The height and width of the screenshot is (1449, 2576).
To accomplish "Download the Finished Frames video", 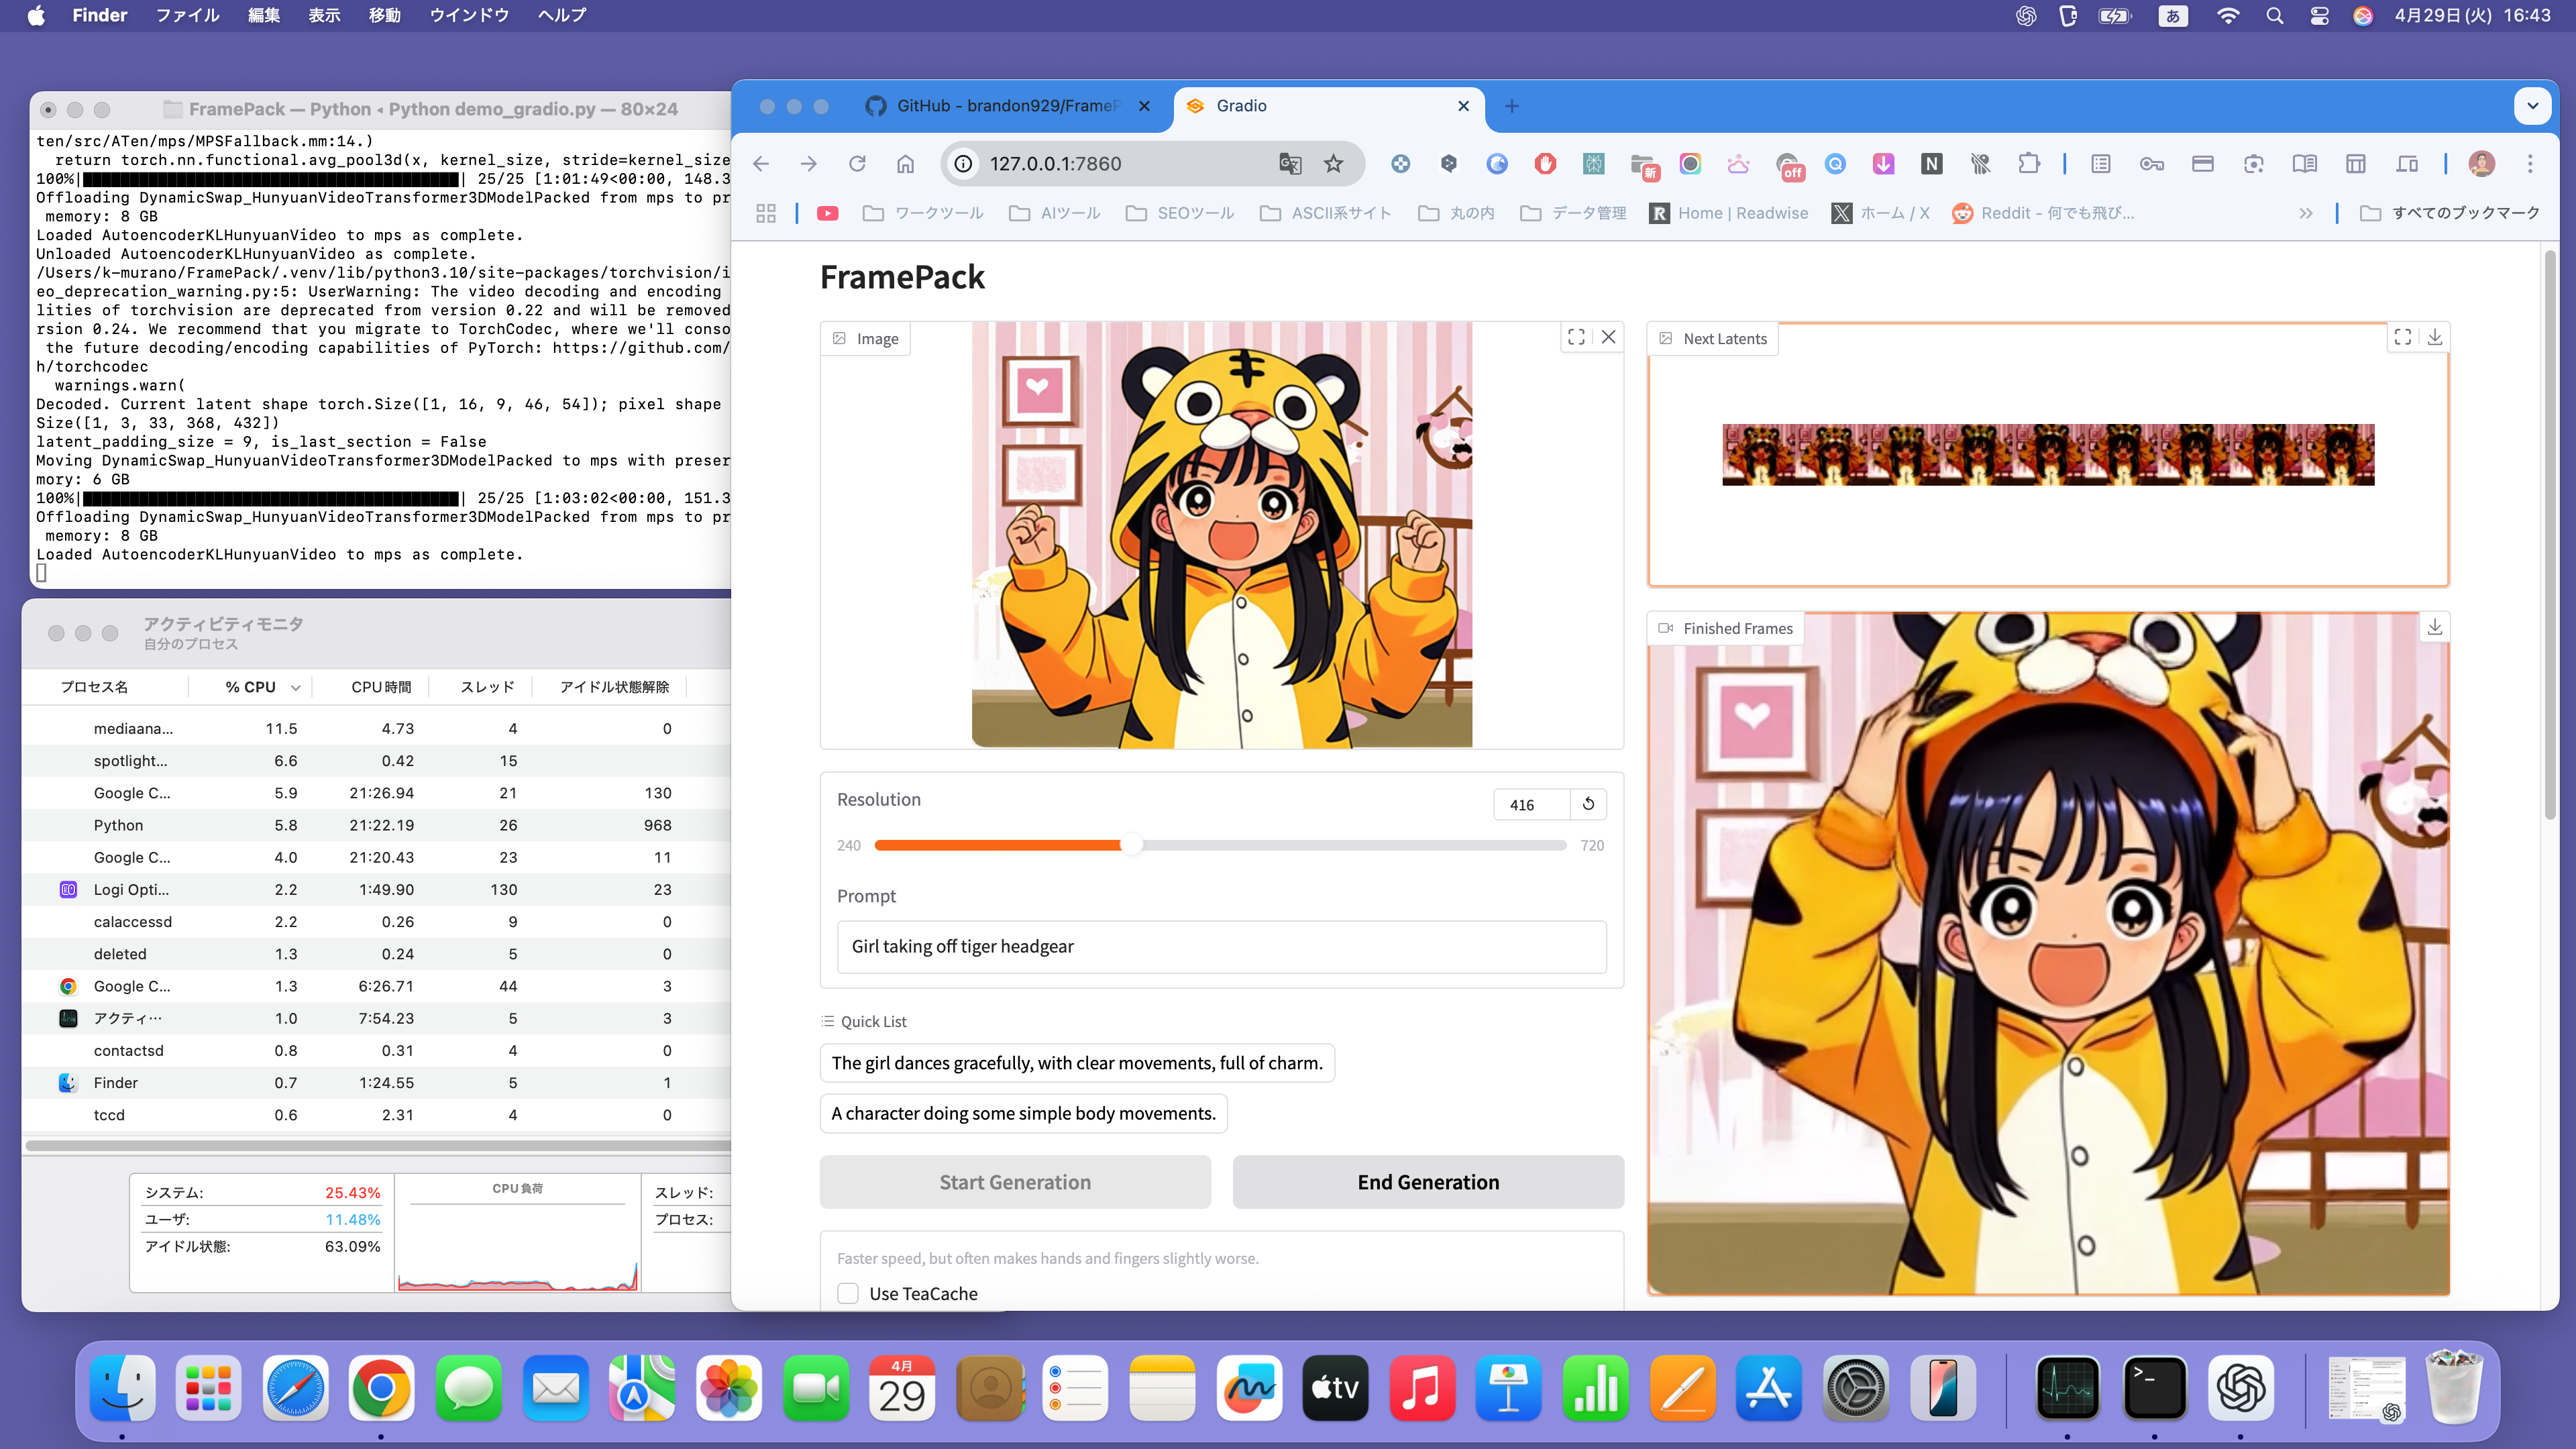I will pos(2434,627).
